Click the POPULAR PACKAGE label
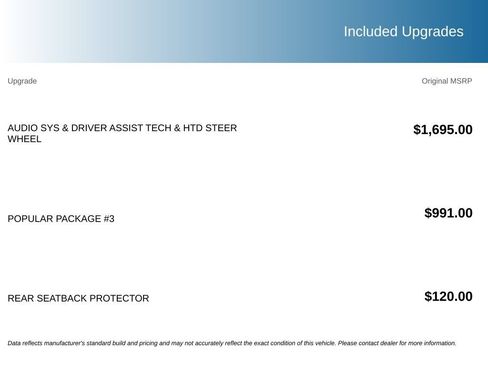The width and height of the screenshot is (488, 366). 54,219
